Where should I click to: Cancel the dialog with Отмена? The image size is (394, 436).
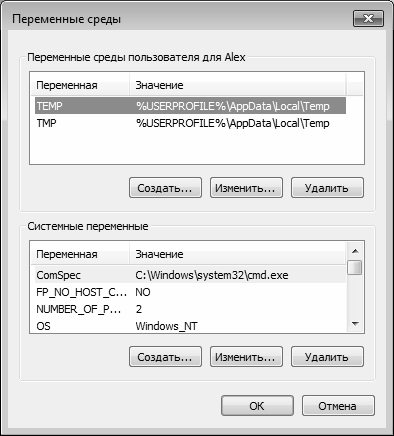(338, 406)
